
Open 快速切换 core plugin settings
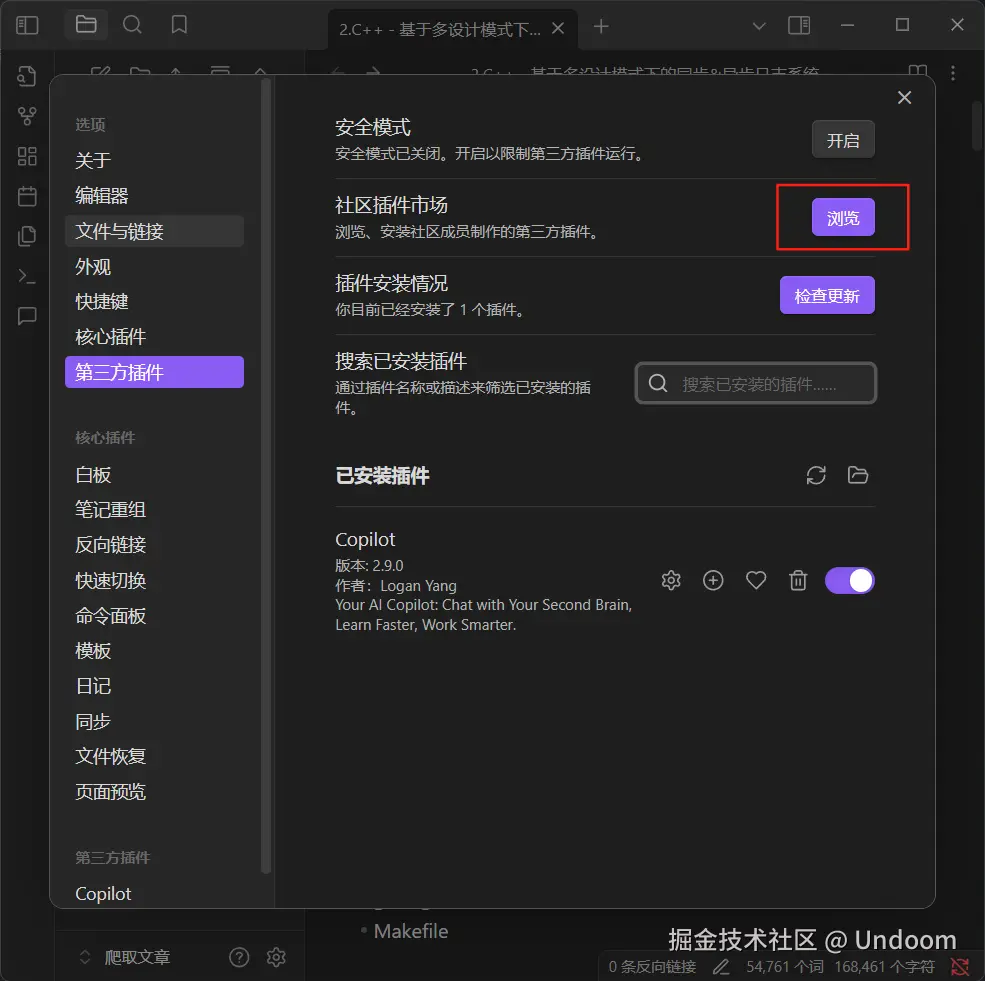click(x=155, y=580)
